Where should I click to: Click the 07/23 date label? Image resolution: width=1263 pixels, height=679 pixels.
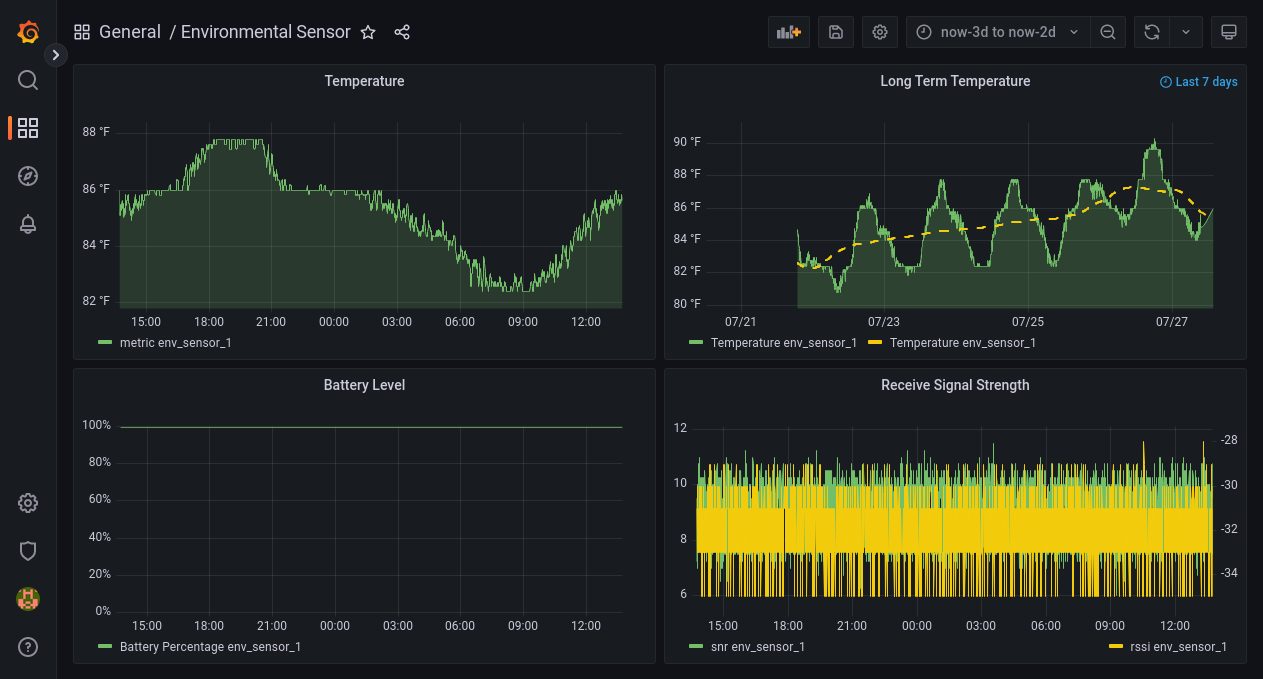884,322
